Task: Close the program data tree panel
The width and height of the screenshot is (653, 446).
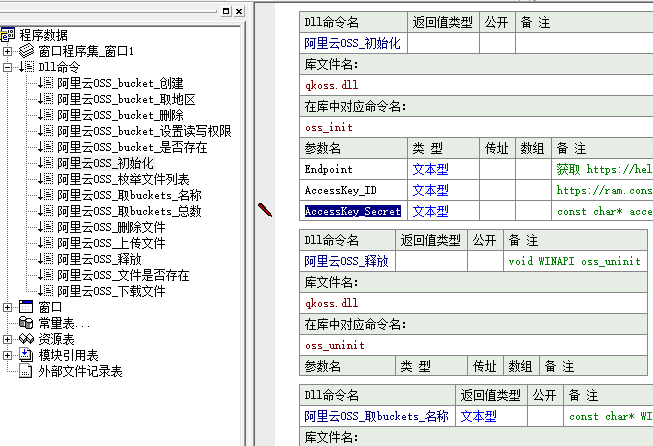Action: 239,11
